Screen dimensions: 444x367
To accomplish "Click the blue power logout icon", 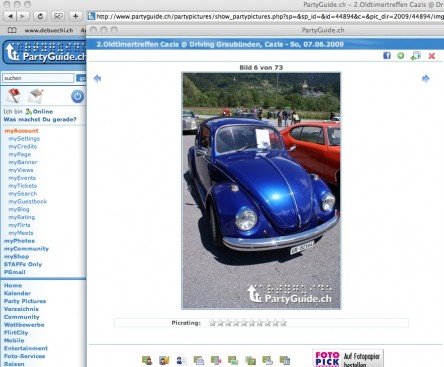I will click(x=77, y=96).
